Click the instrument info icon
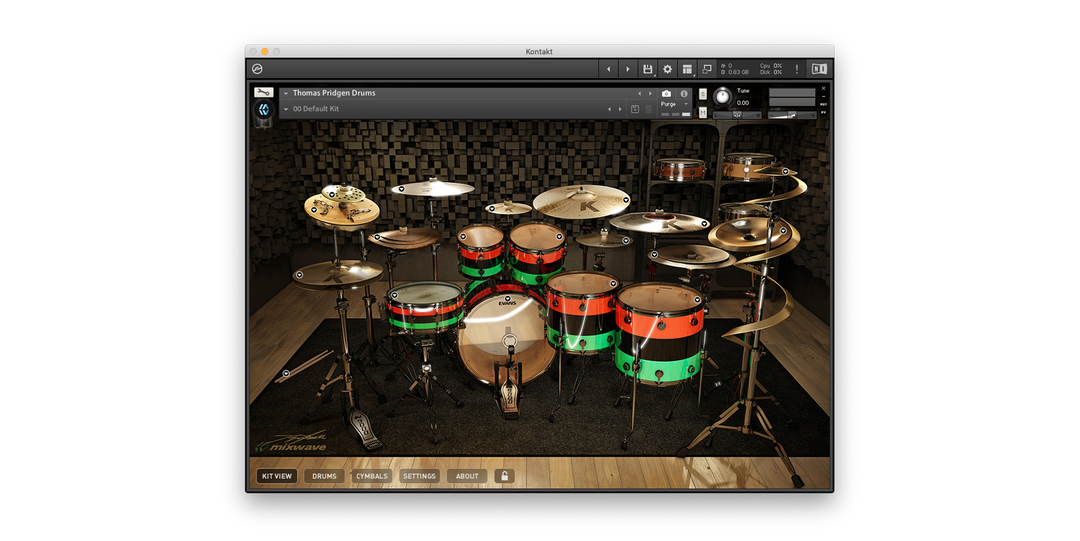The width and height of the screenshot is (1080, 541). point(684,93)
